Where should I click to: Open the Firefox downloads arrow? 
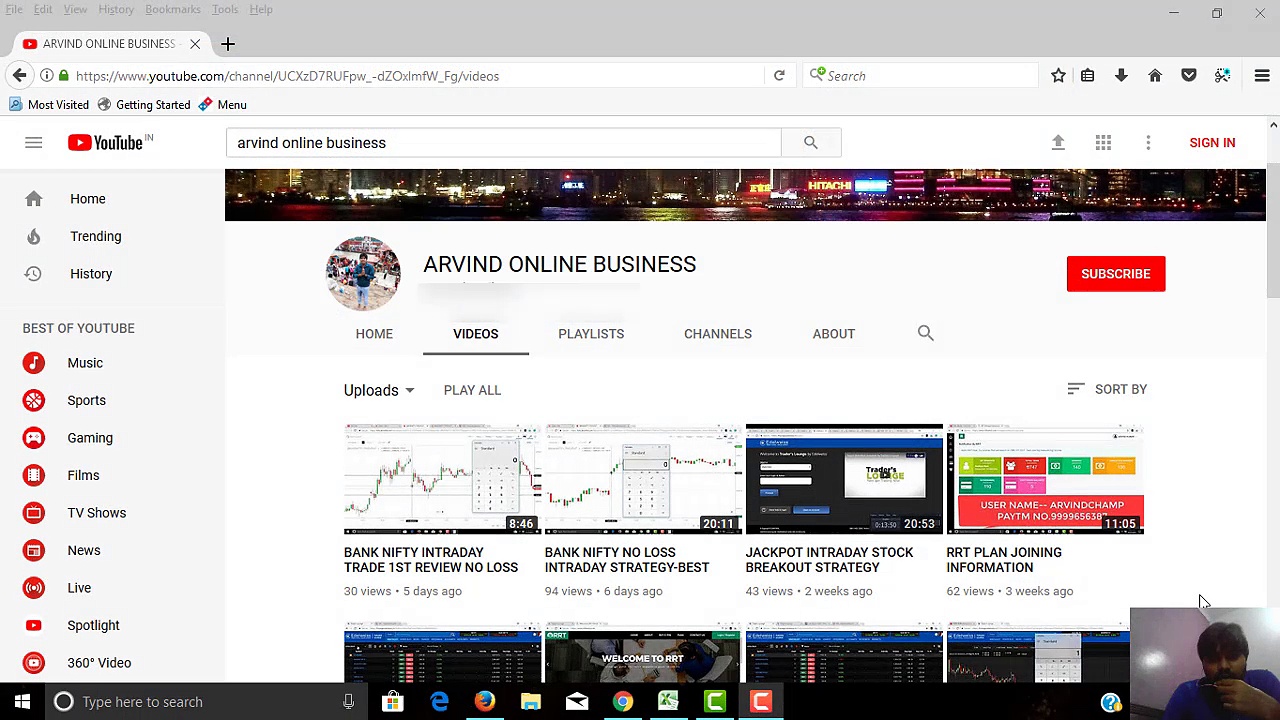(x=1121, y=76)
